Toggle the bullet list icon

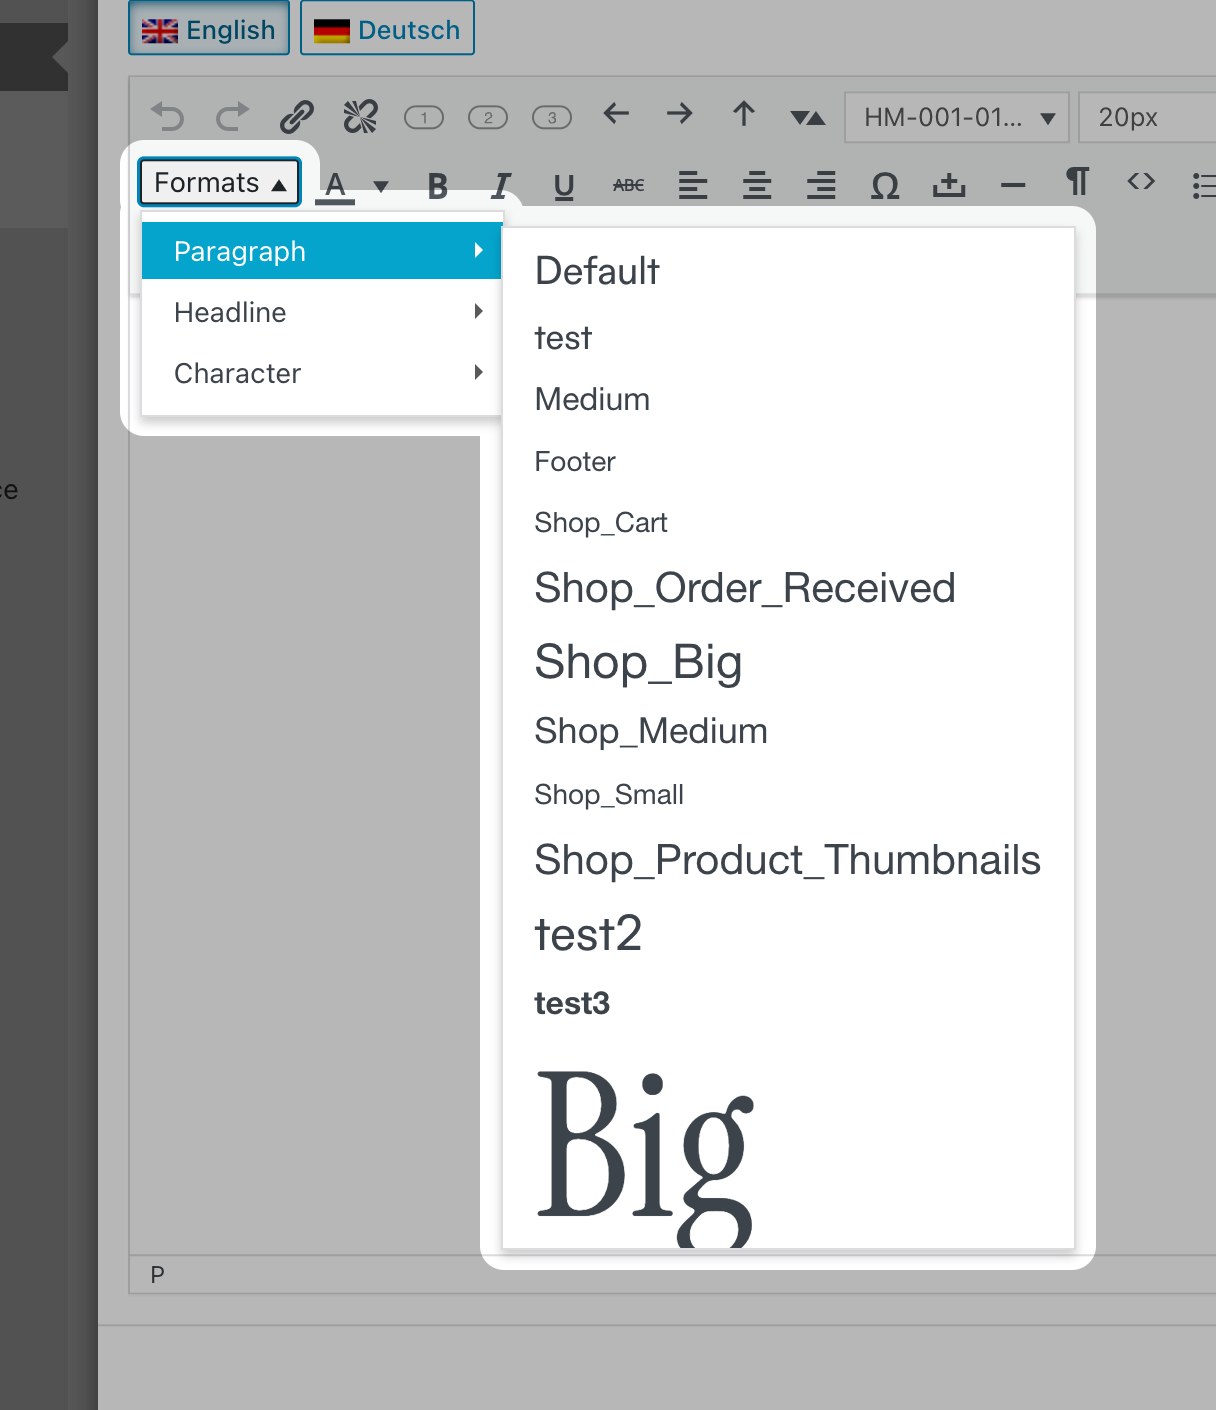1204,186
